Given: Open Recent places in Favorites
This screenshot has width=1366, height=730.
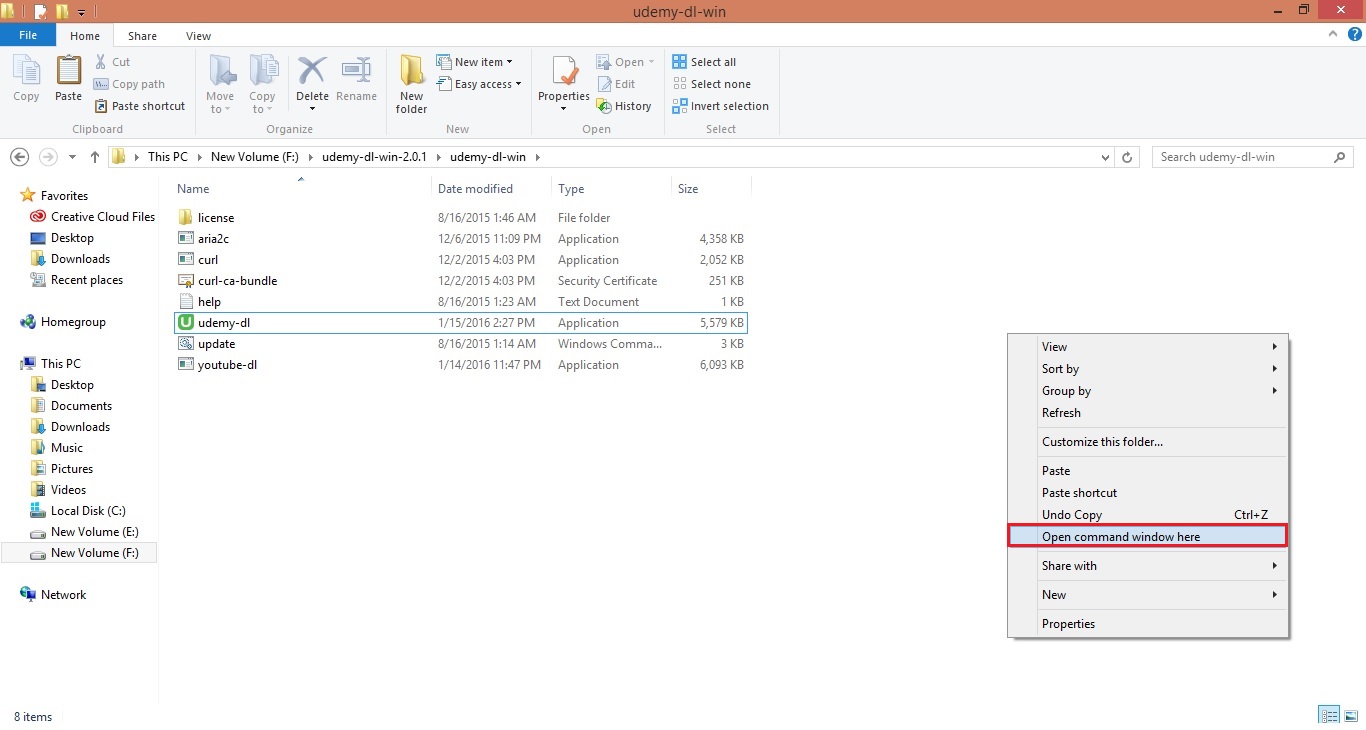Looking at the screenshot, I should tap(77, 280).
